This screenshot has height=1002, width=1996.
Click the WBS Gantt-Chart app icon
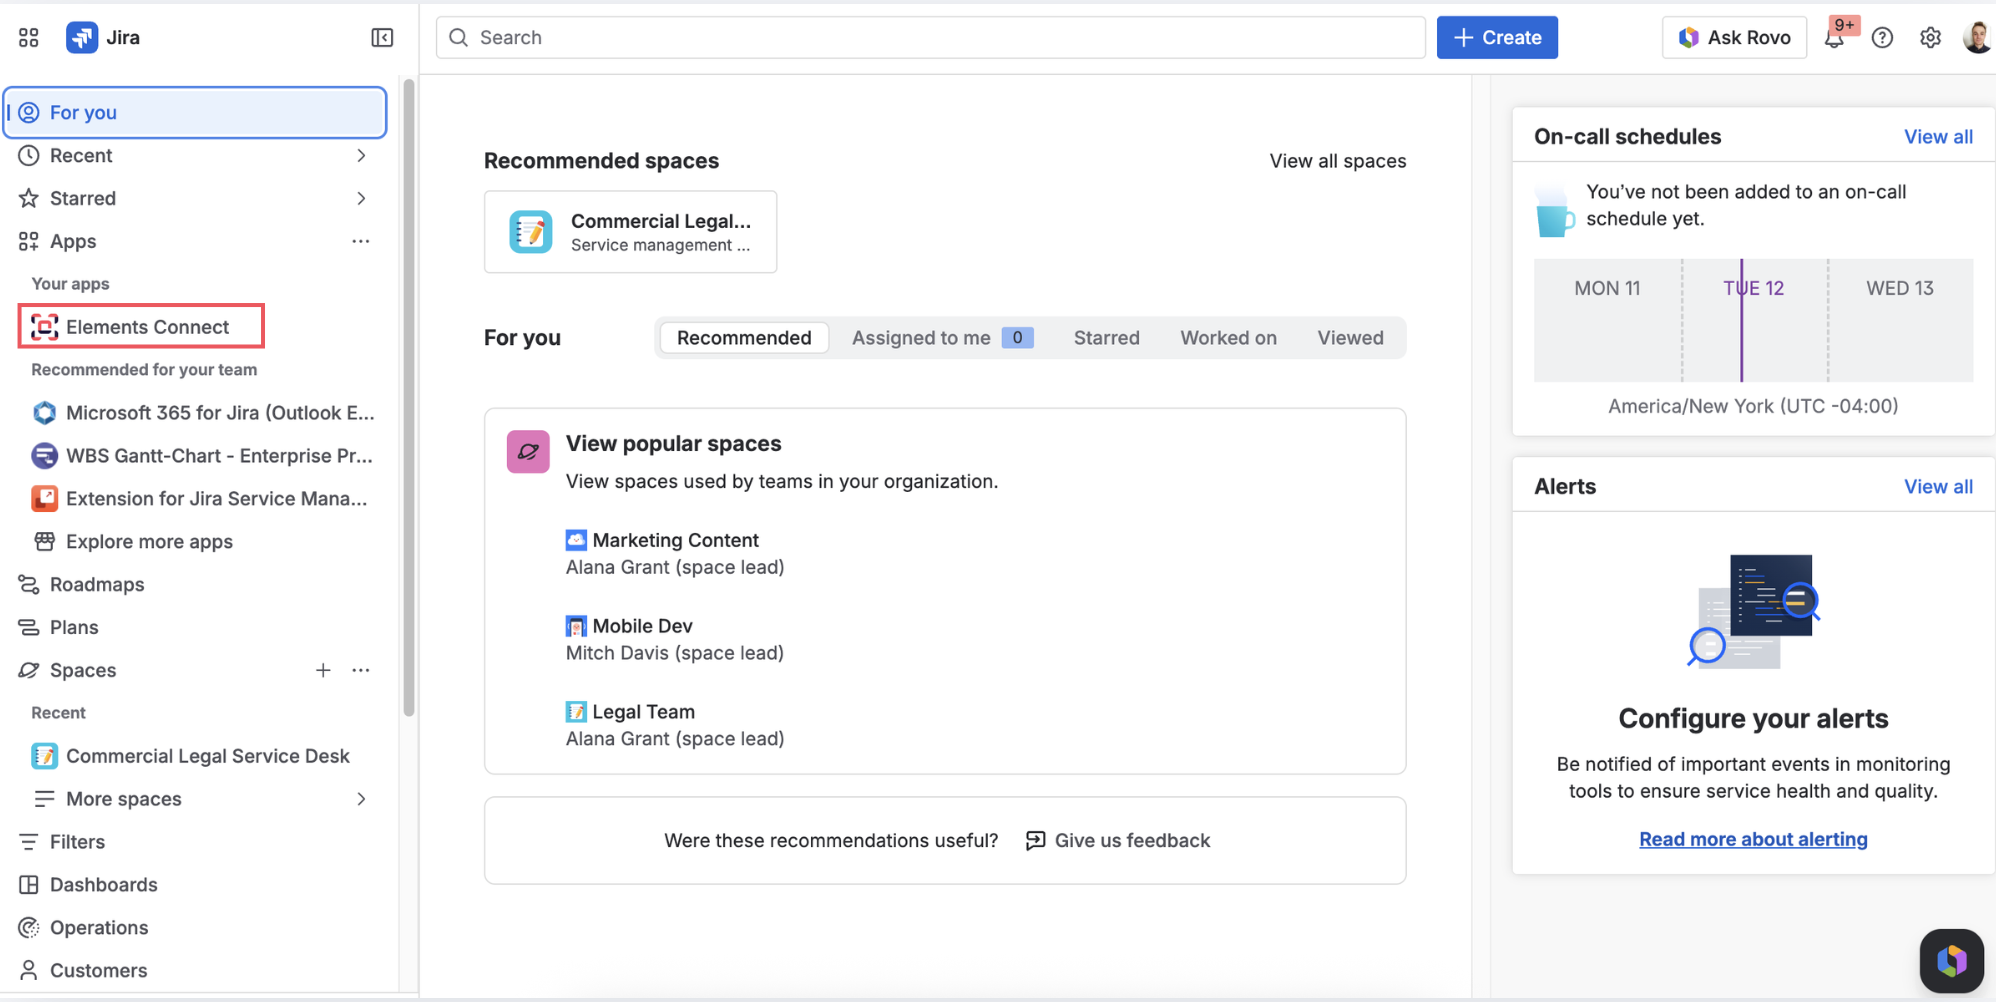pos(45,456)
